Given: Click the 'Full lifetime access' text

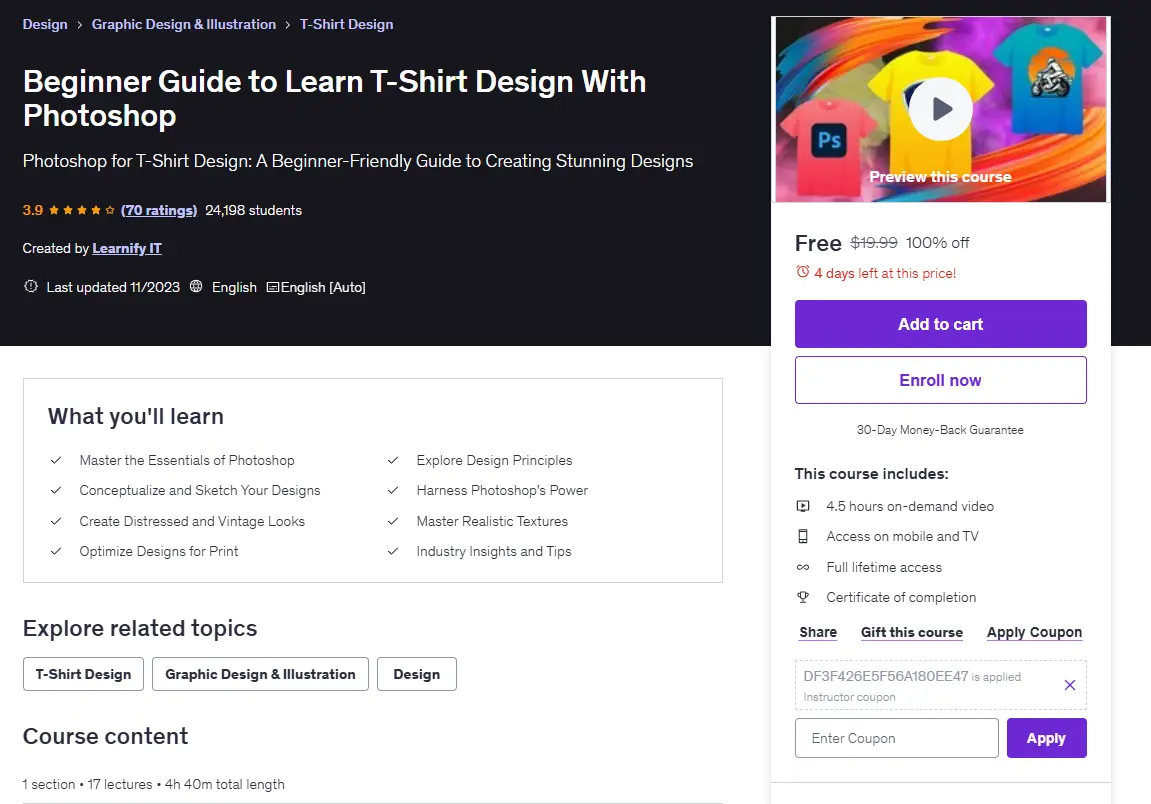Looking at the screenshot, I should (884, 568).
